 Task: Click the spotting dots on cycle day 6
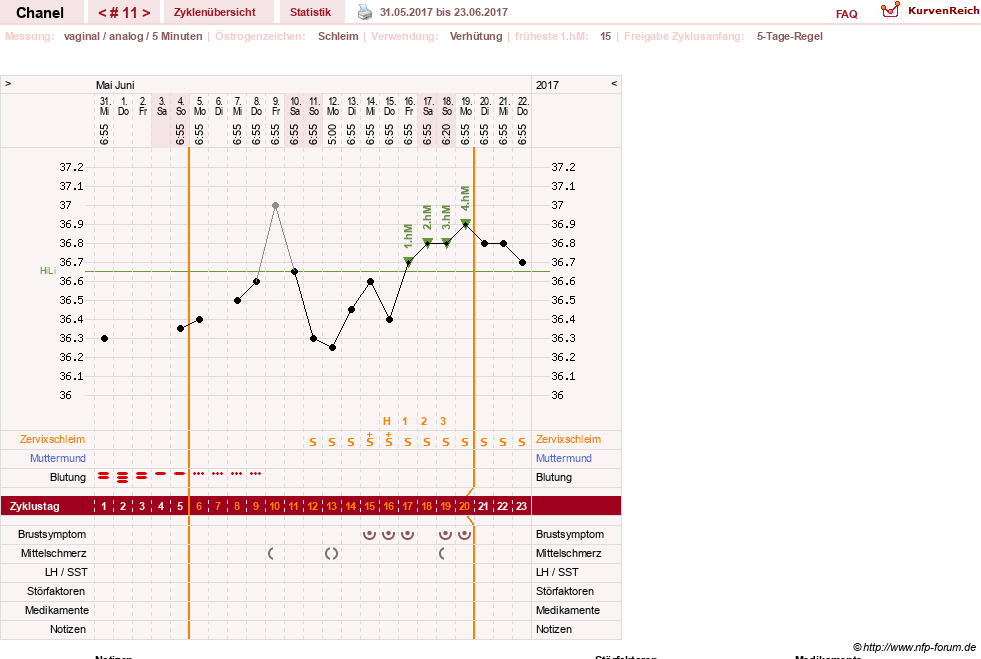[x=199, y=474]
